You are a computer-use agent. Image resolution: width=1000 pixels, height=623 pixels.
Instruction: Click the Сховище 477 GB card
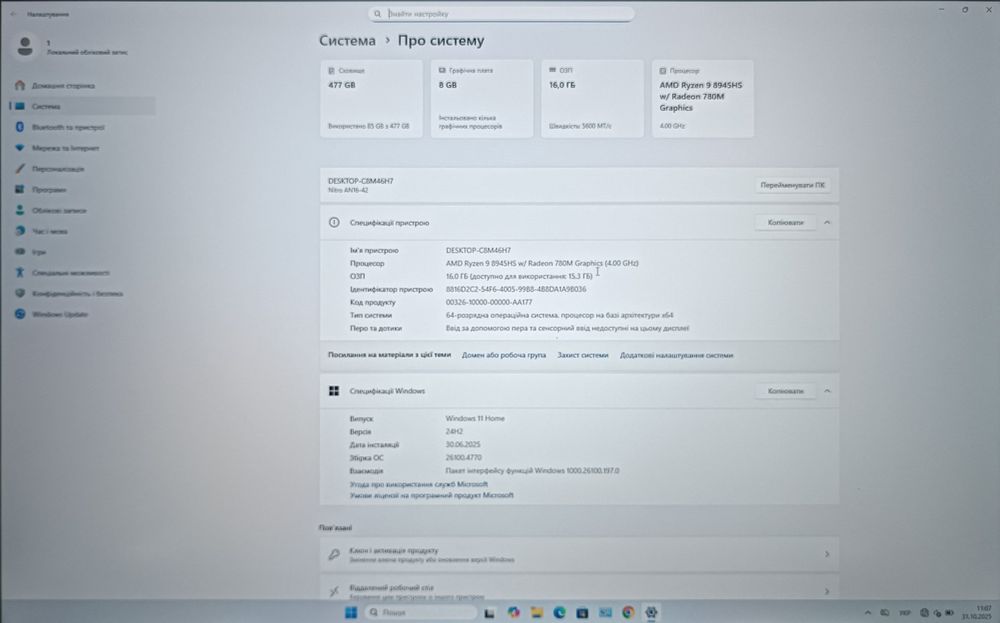(x=371, y=99)
